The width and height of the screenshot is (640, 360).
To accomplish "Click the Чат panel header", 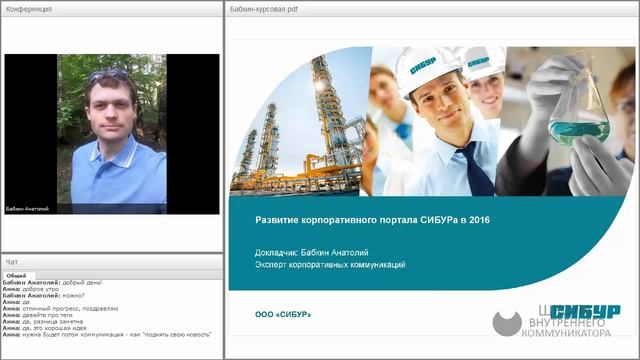I will pos(112,262).
